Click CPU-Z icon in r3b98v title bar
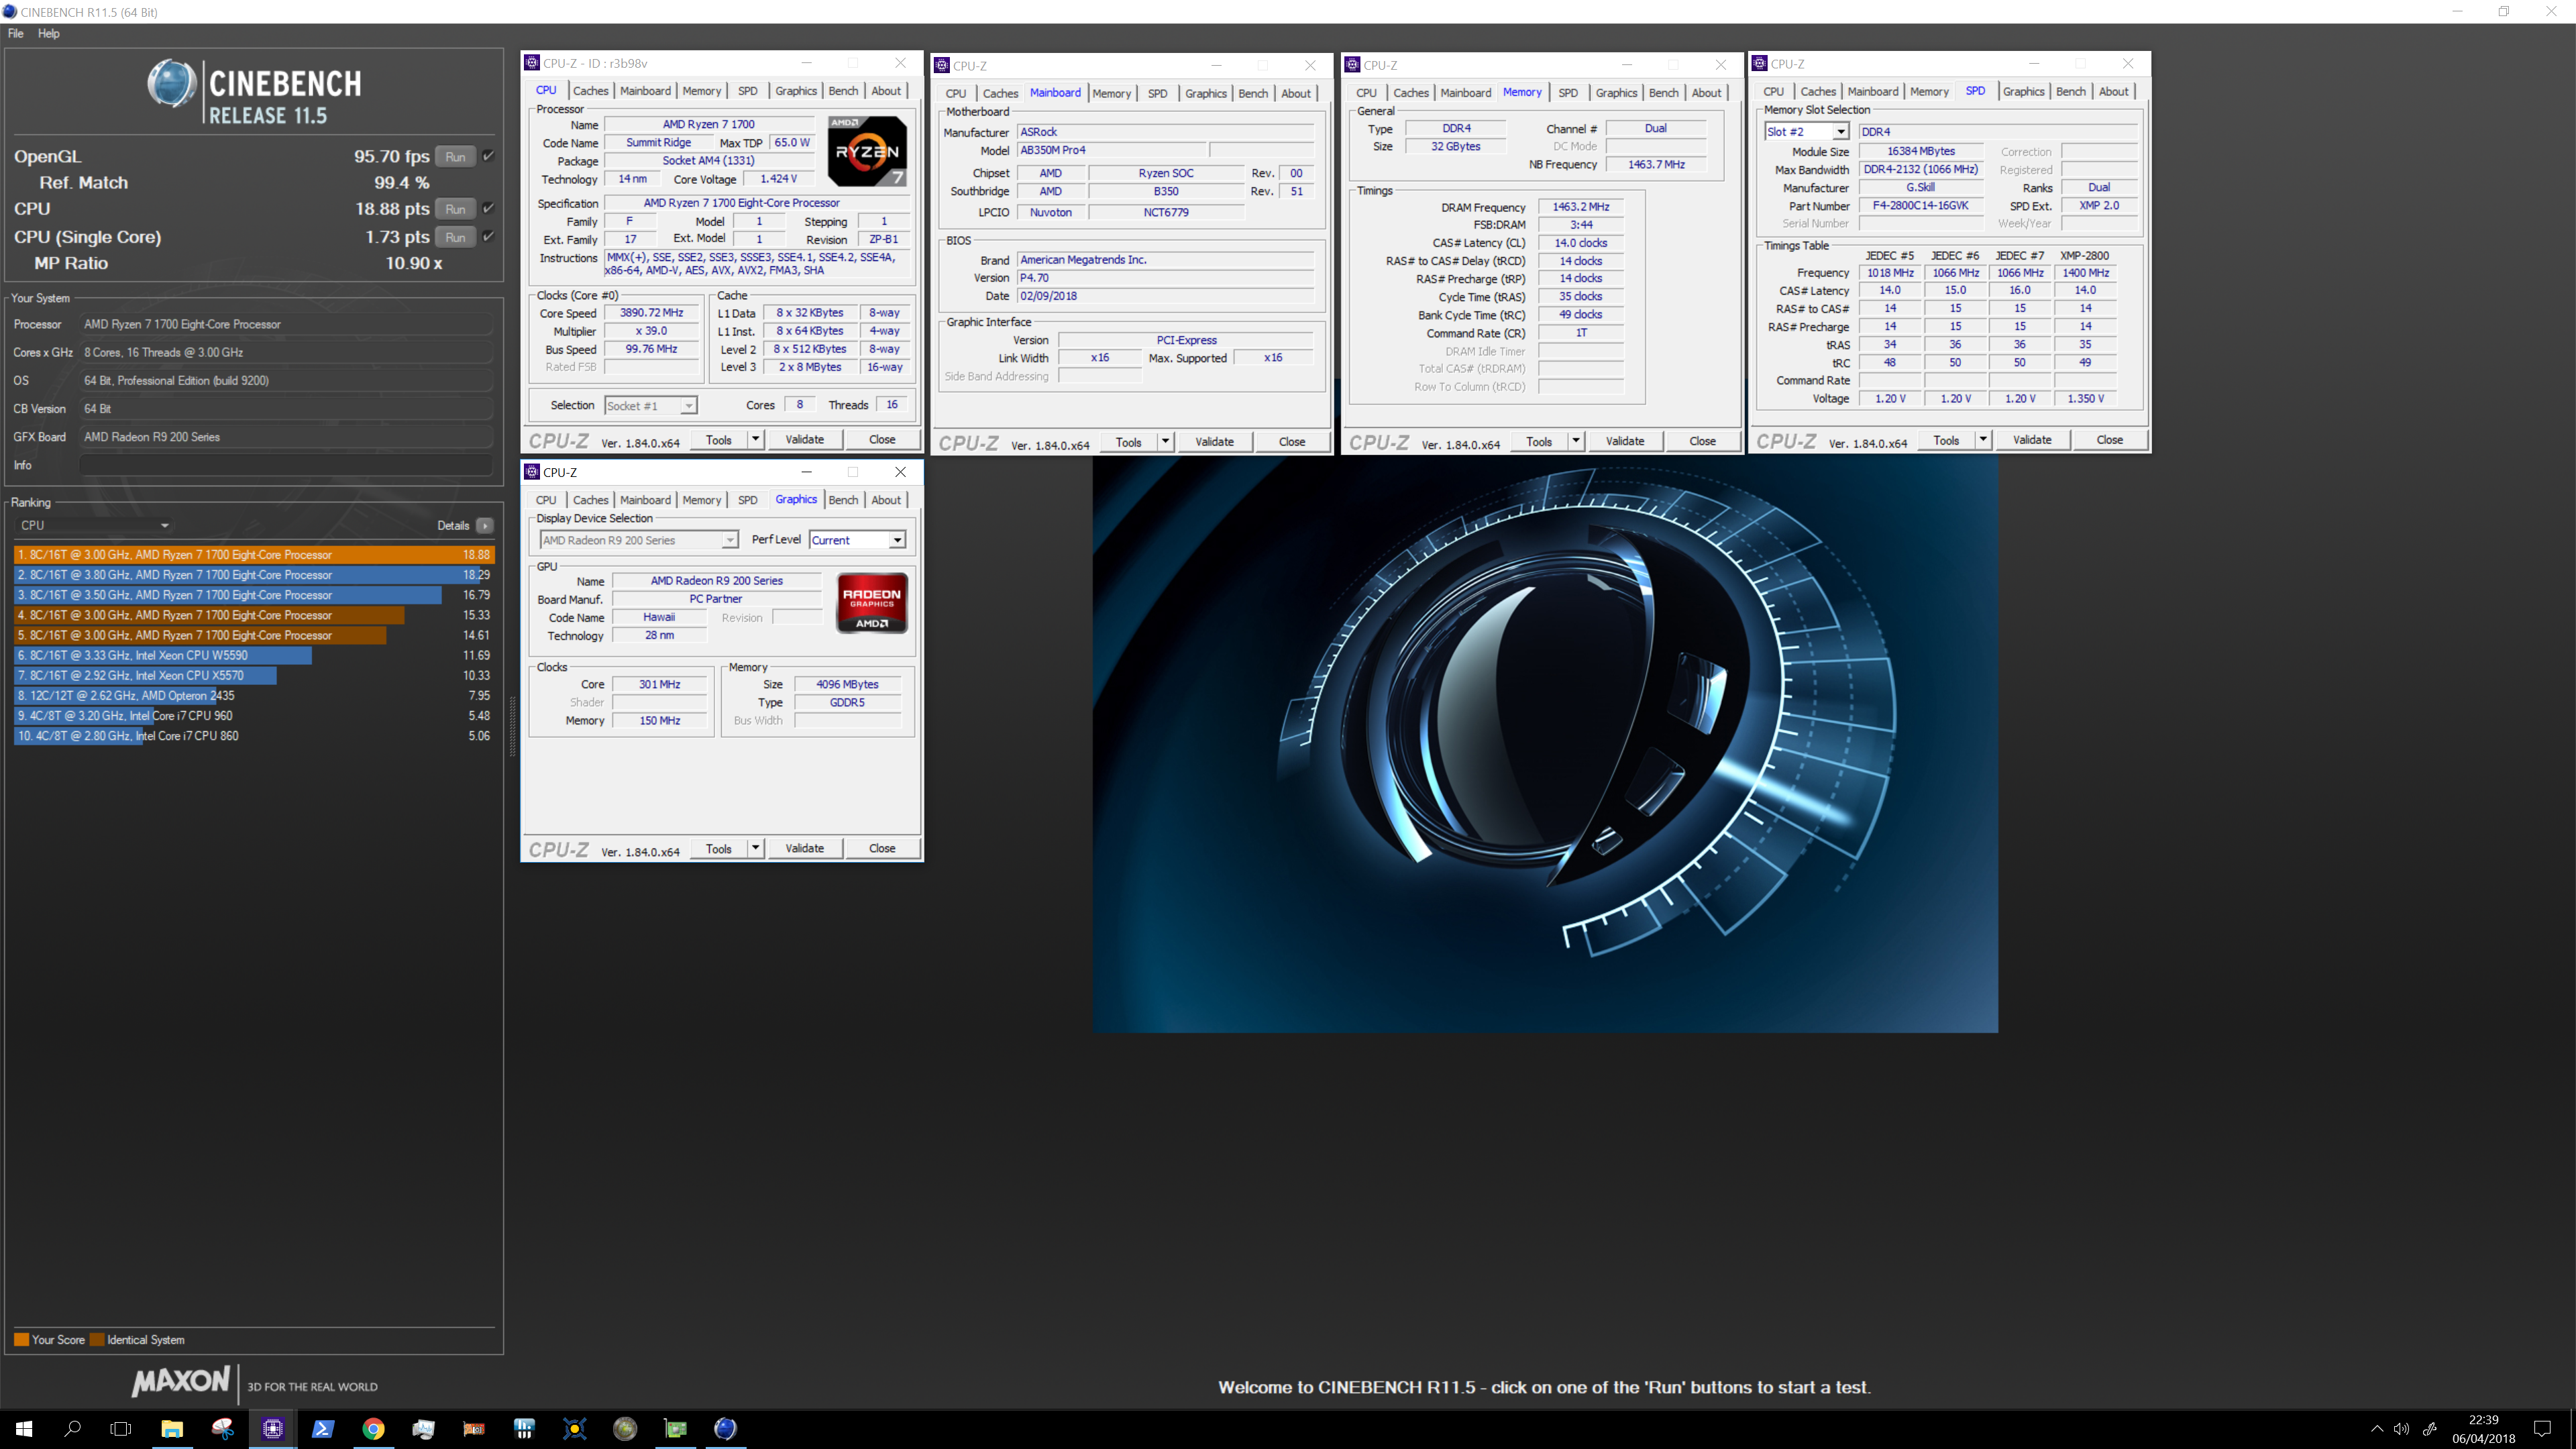Viewport: 2576px width, 1449px height. 533,63
